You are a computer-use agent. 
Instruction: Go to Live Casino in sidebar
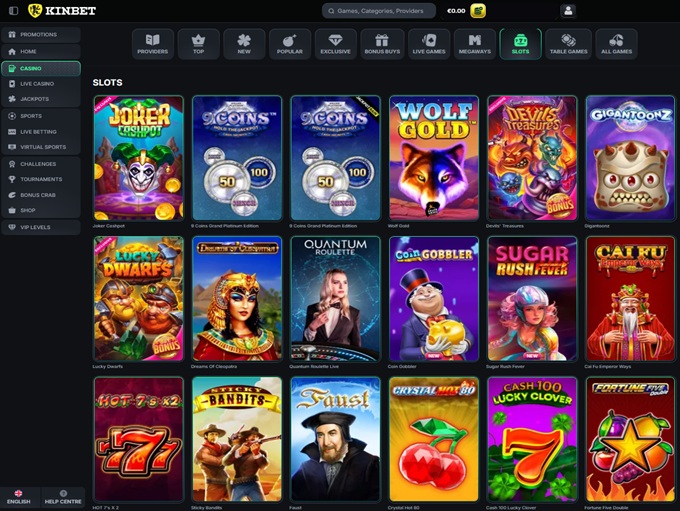click(x=40, y=83)
